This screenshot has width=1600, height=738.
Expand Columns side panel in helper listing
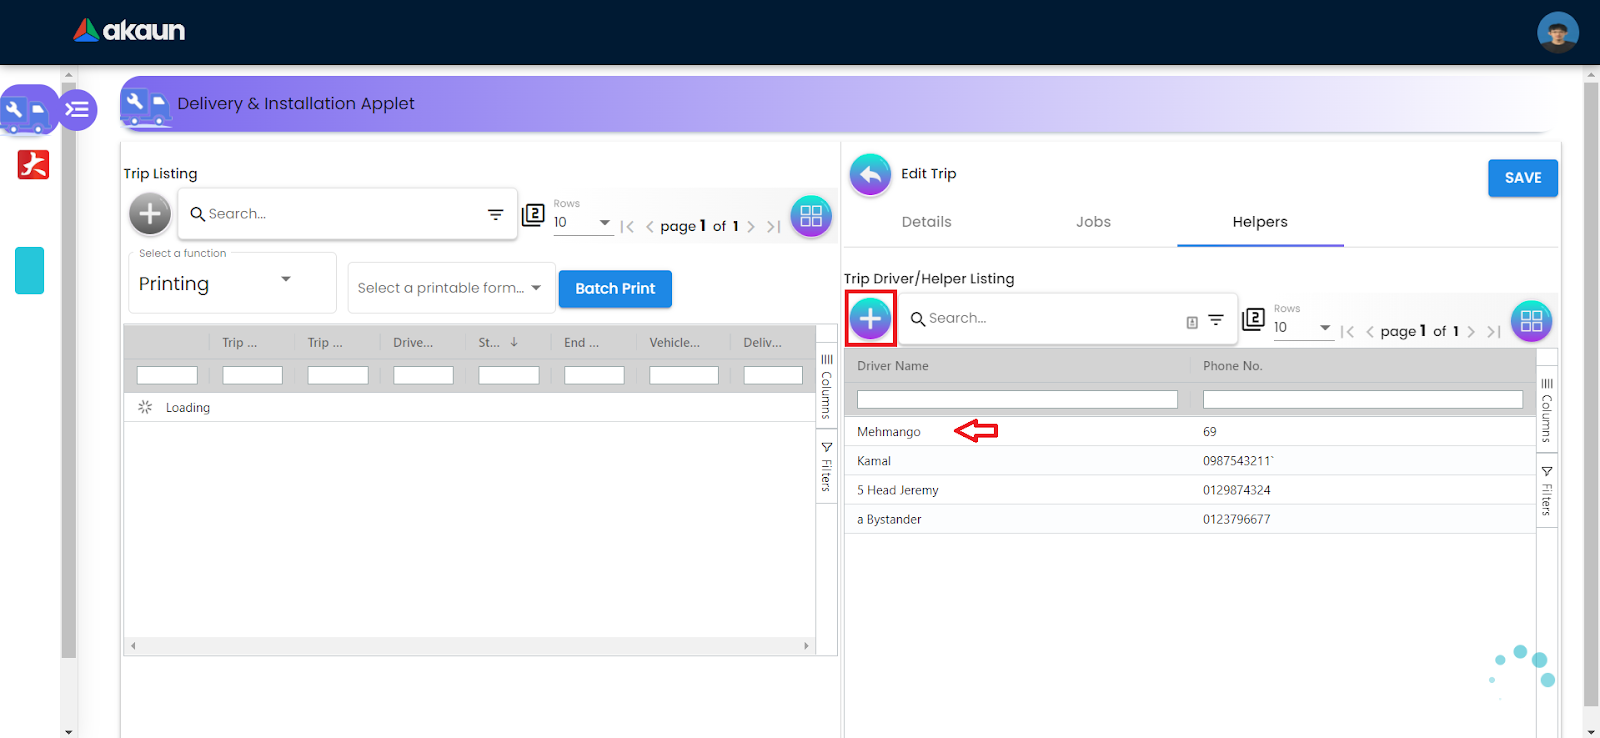pos(1547,409)
